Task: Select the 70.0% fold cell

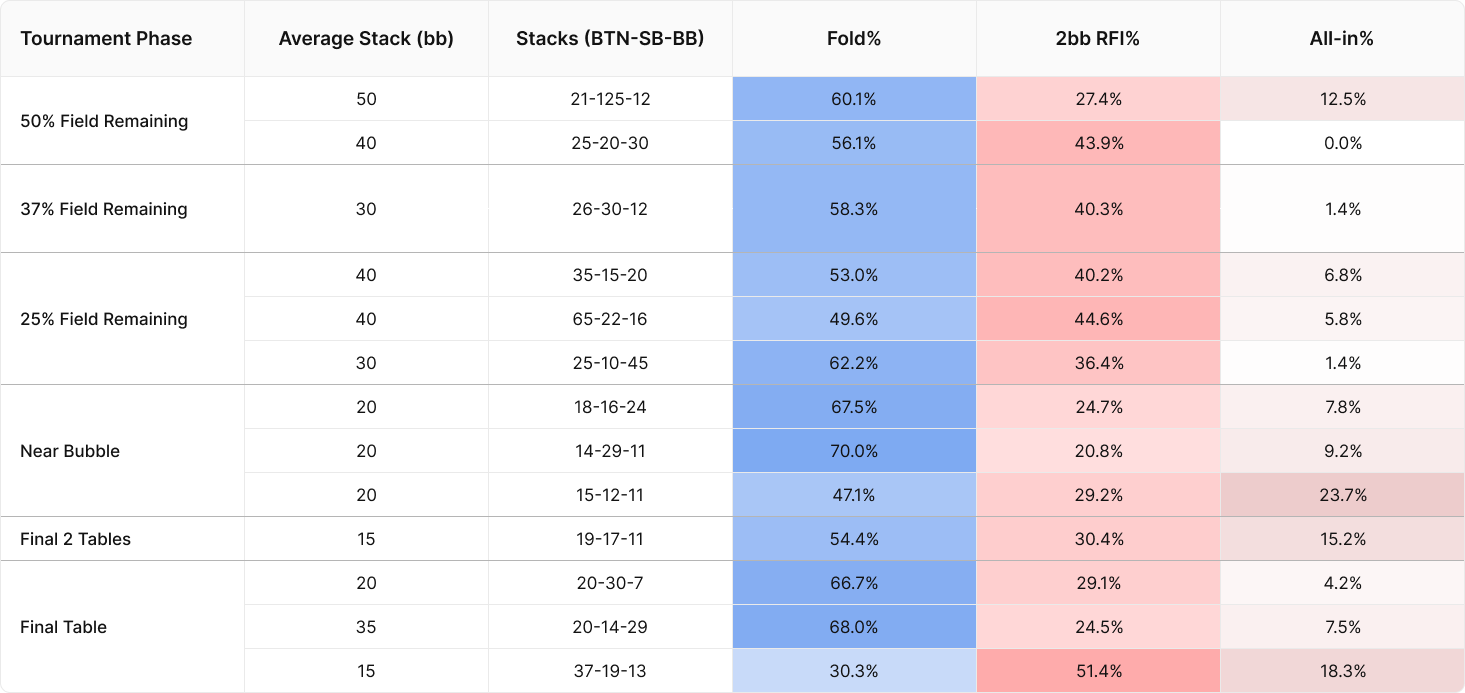Action: pyautogui.click(x=854, y=451)
